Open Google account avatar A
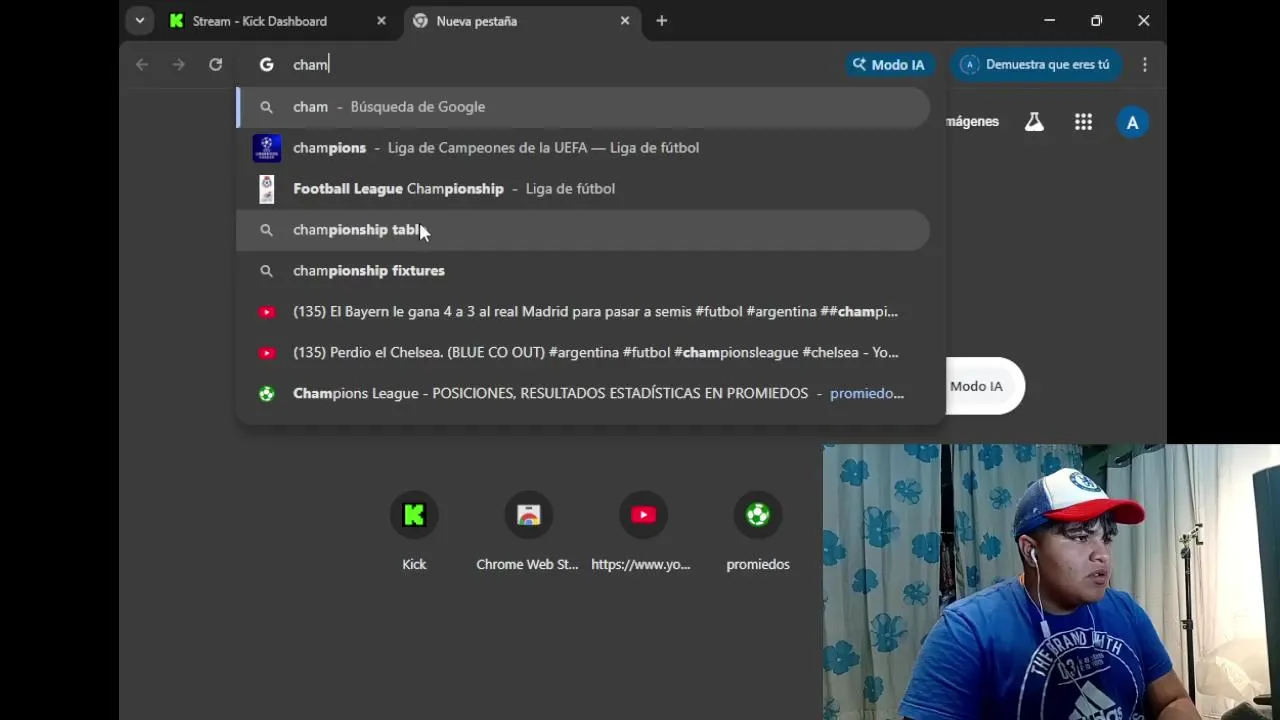 pyautogui.click(x=1132, y=122)
